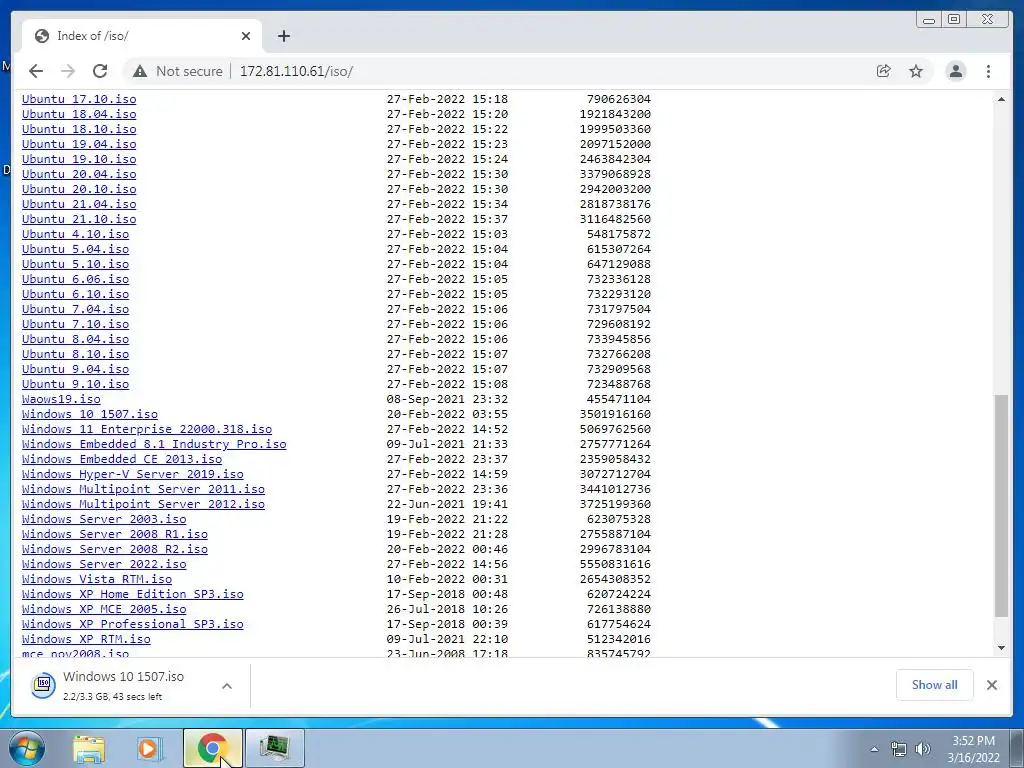Screen dimensions: 1024x768
Task: Open the Waows19.iso link
Action: click(x=61, y=400)
